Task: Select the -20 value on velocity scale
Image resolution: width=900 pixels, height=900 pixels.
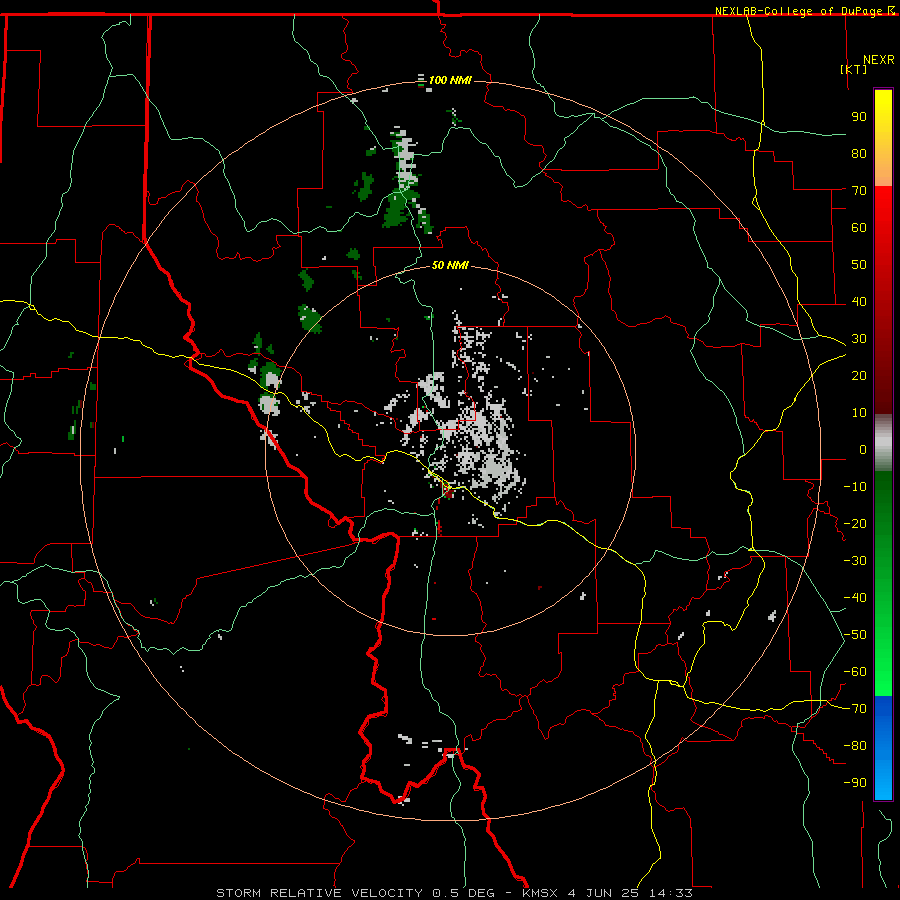Action: pyautogui.click(x=855, y=523)
